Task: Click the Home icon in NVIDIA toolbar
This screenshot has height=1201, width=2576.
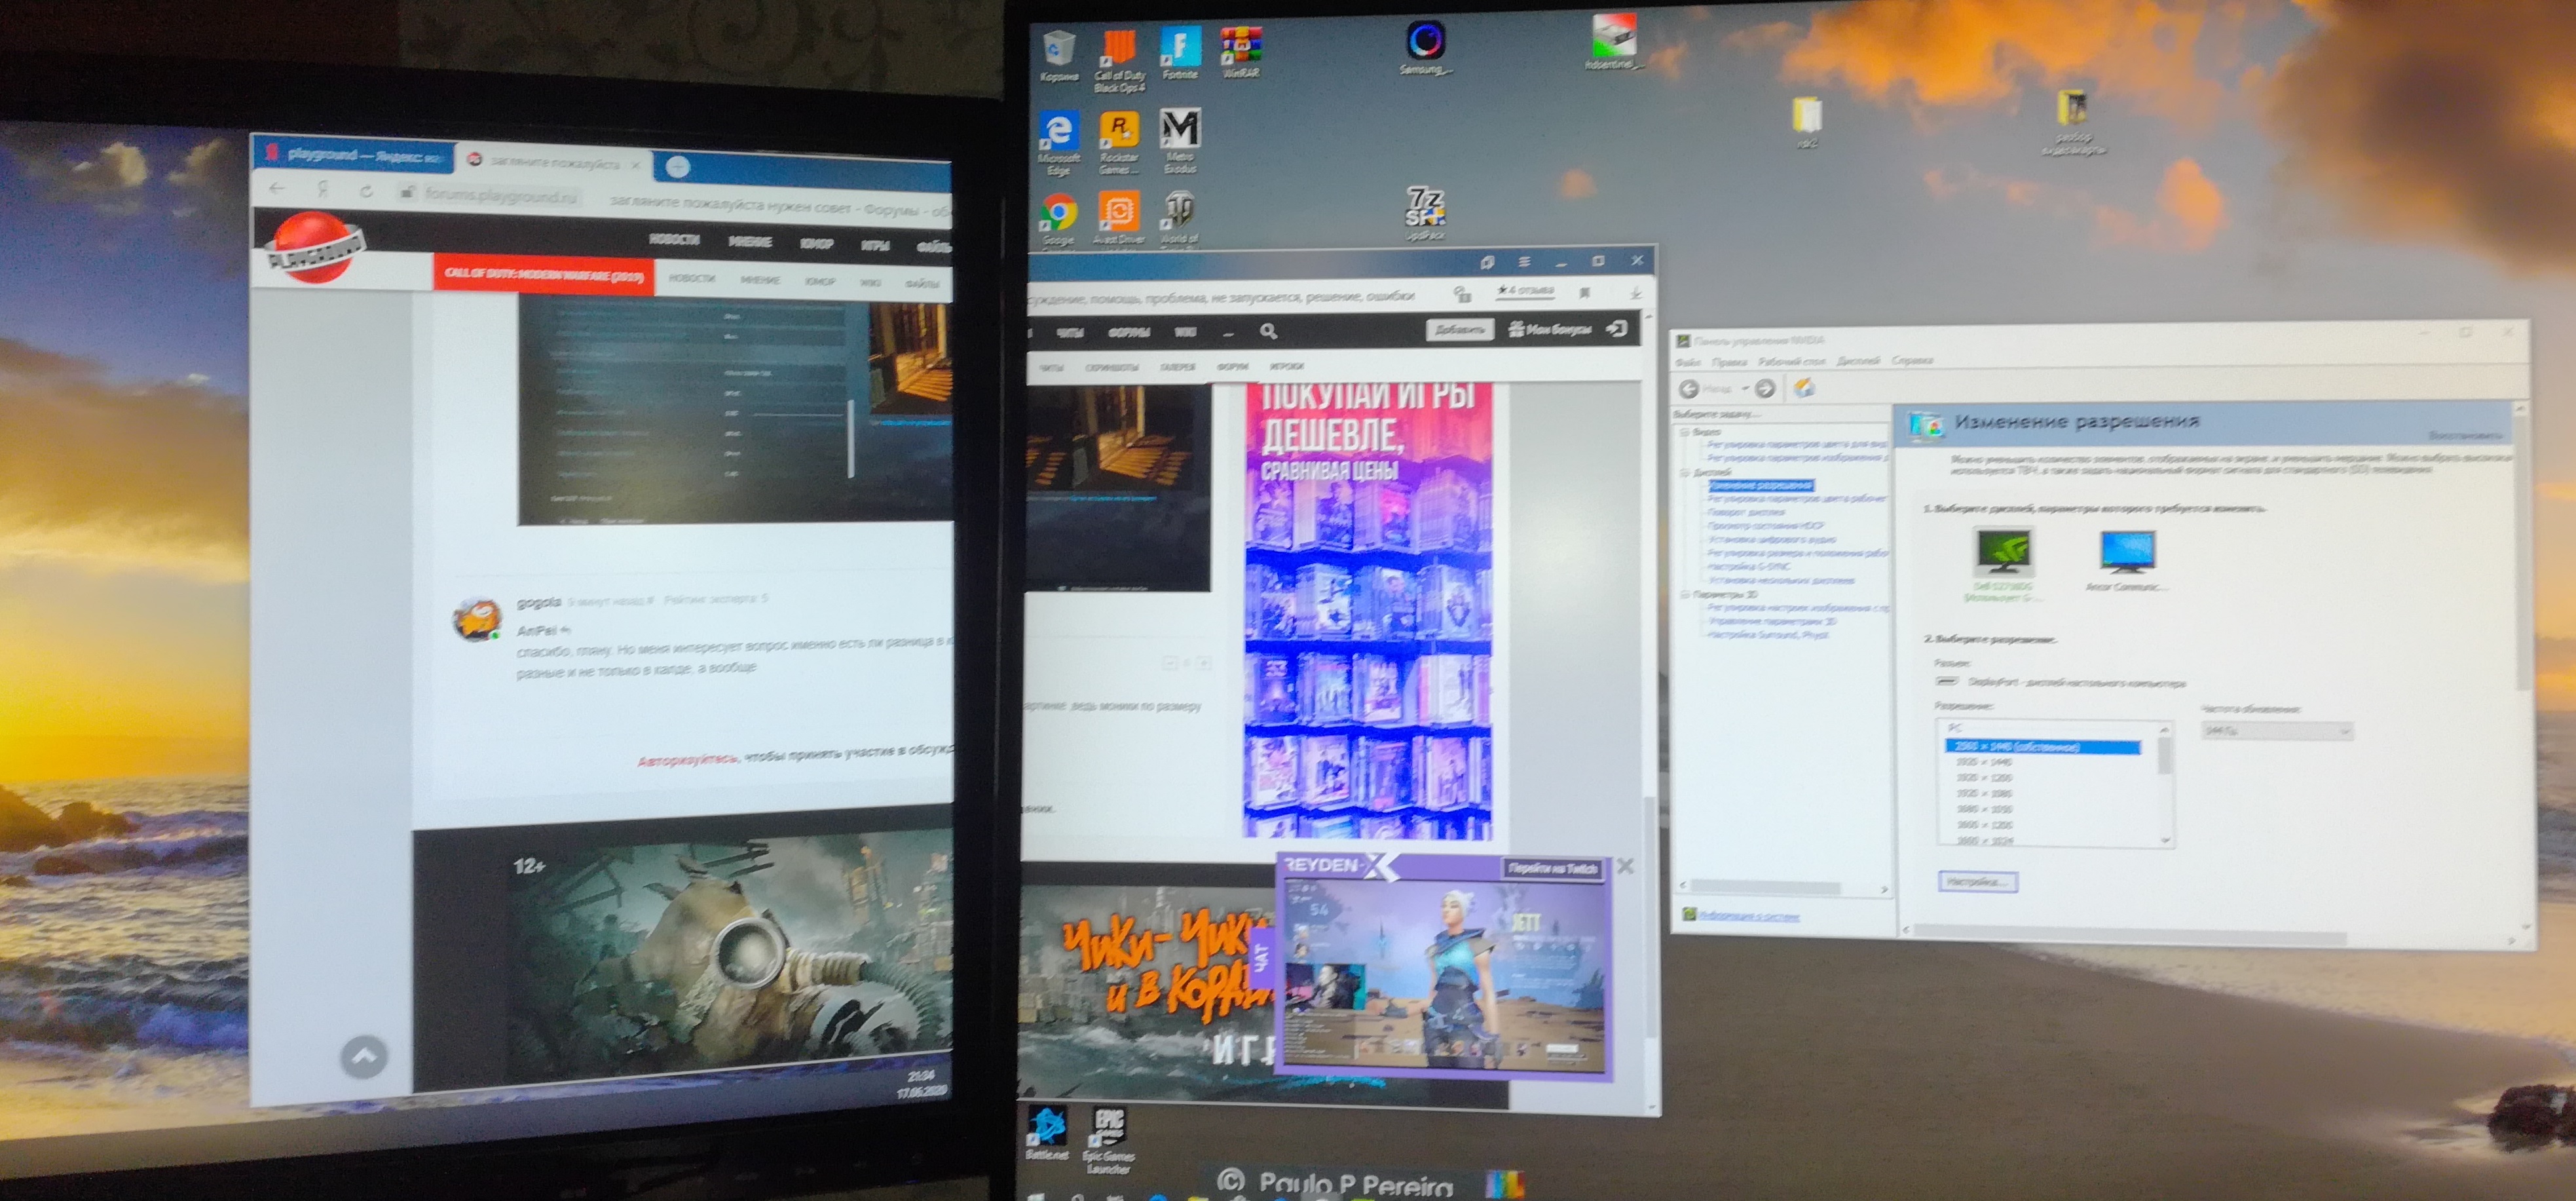Action: pos(1804,388)
